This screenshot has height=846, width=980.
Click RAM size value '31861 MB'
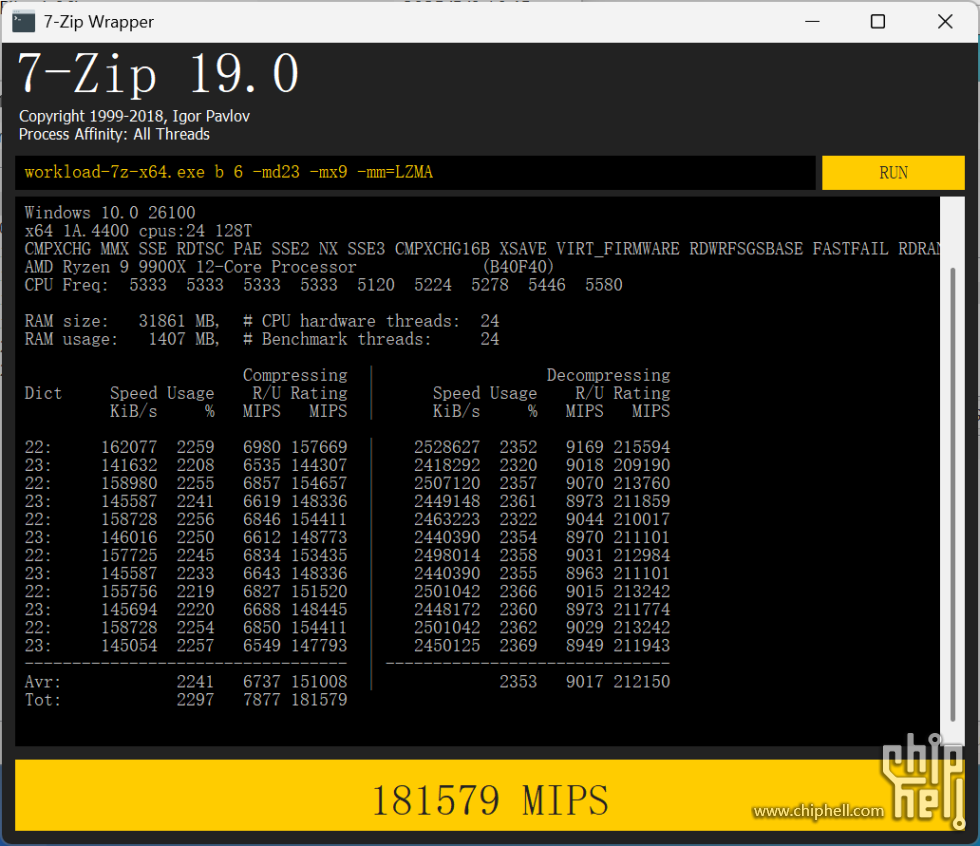179,321
